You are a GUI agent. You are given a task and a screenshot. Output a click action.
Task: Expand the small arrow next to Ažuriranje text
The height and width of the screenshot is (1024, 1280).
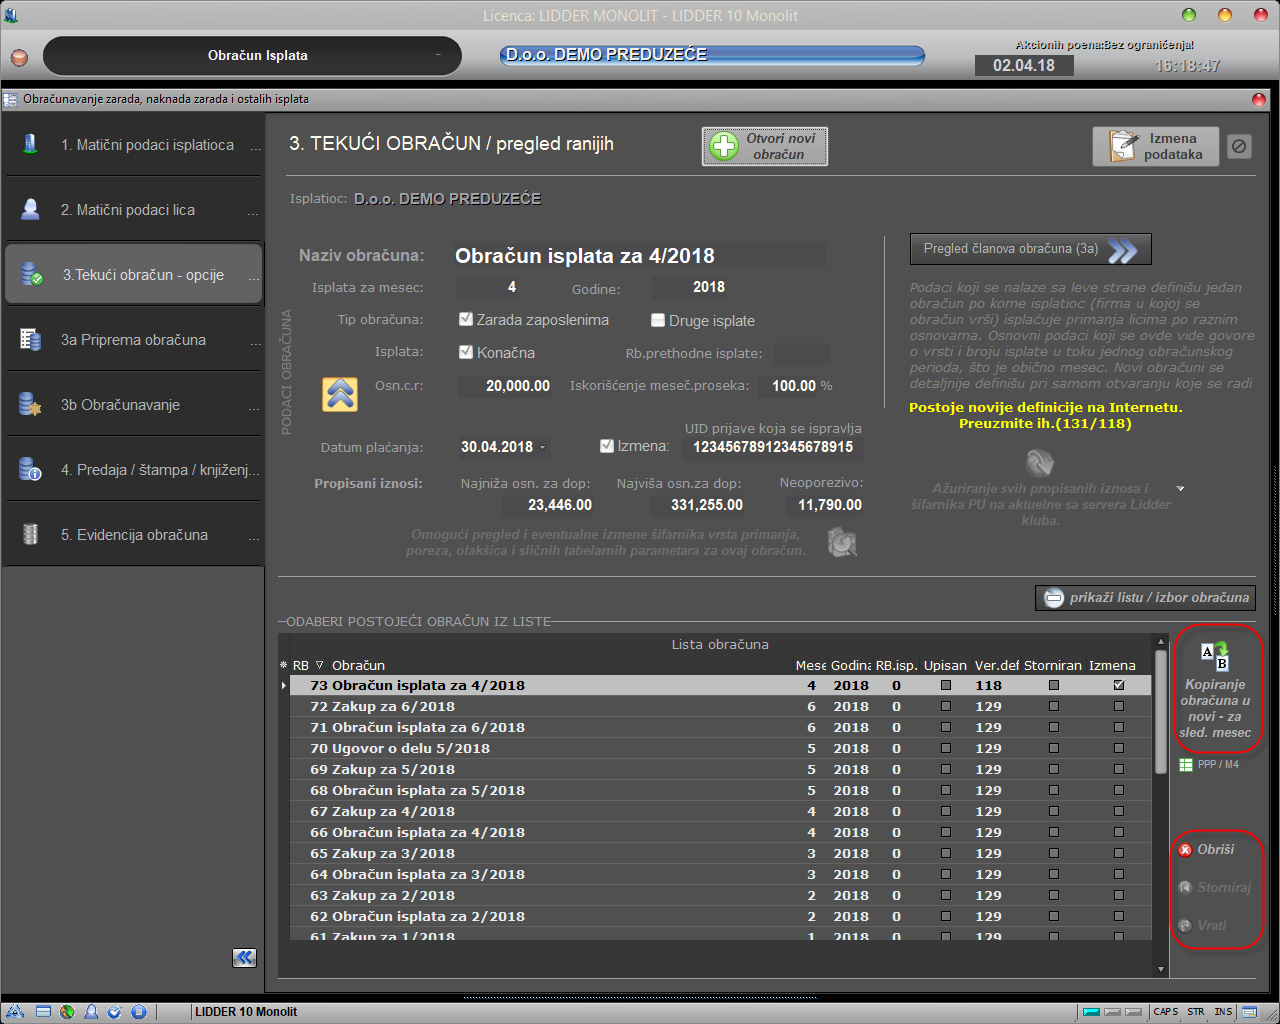(x=1180, y=489)
